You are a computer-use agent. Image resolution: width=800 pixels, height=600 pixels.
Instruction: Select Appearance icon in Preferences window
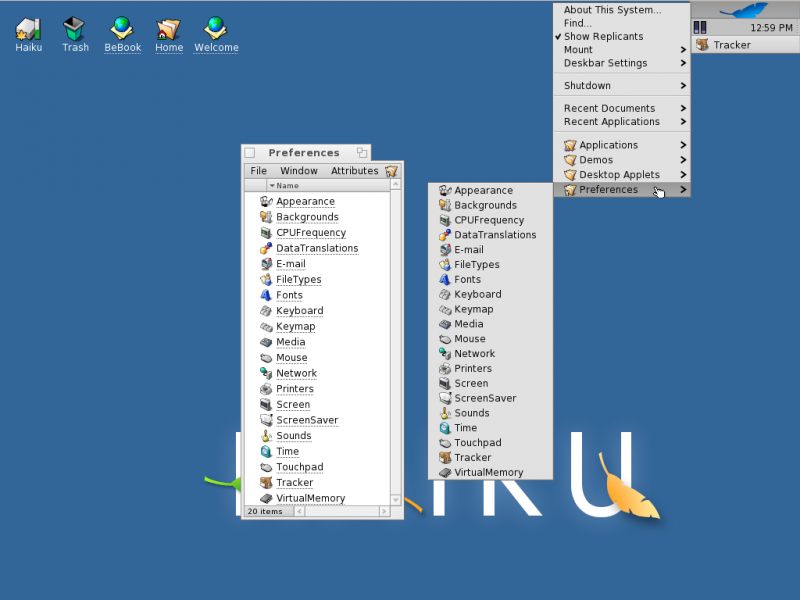(x=266, y=202)
